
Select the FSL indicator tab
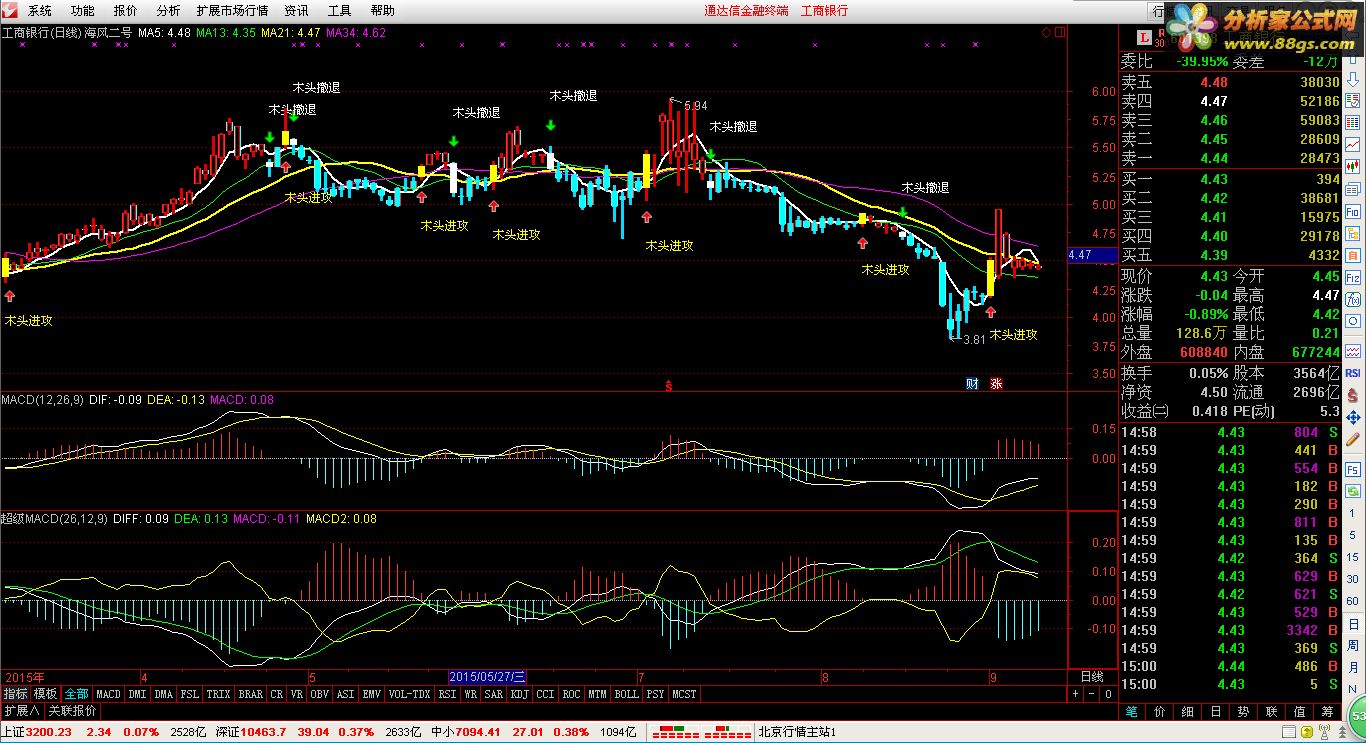(x=190, y=693)
